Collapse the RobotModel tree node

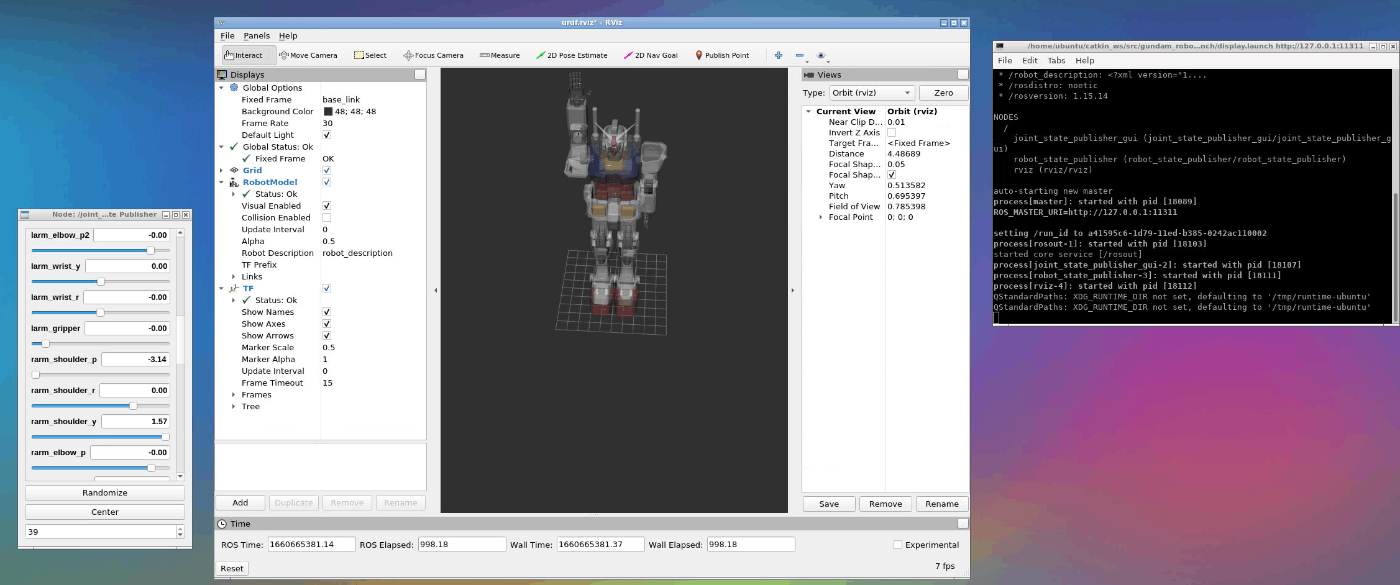[x=222, y=182]
